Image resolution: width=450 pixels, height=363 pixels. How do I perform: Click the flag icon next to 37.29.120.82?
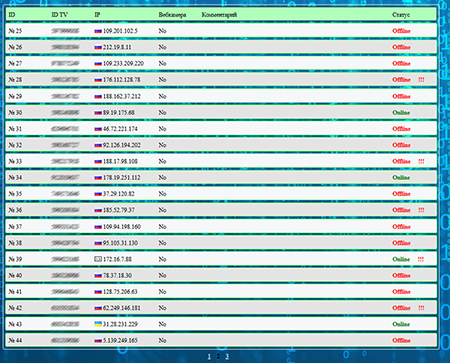pyautogui.click(x=98, y=194)
